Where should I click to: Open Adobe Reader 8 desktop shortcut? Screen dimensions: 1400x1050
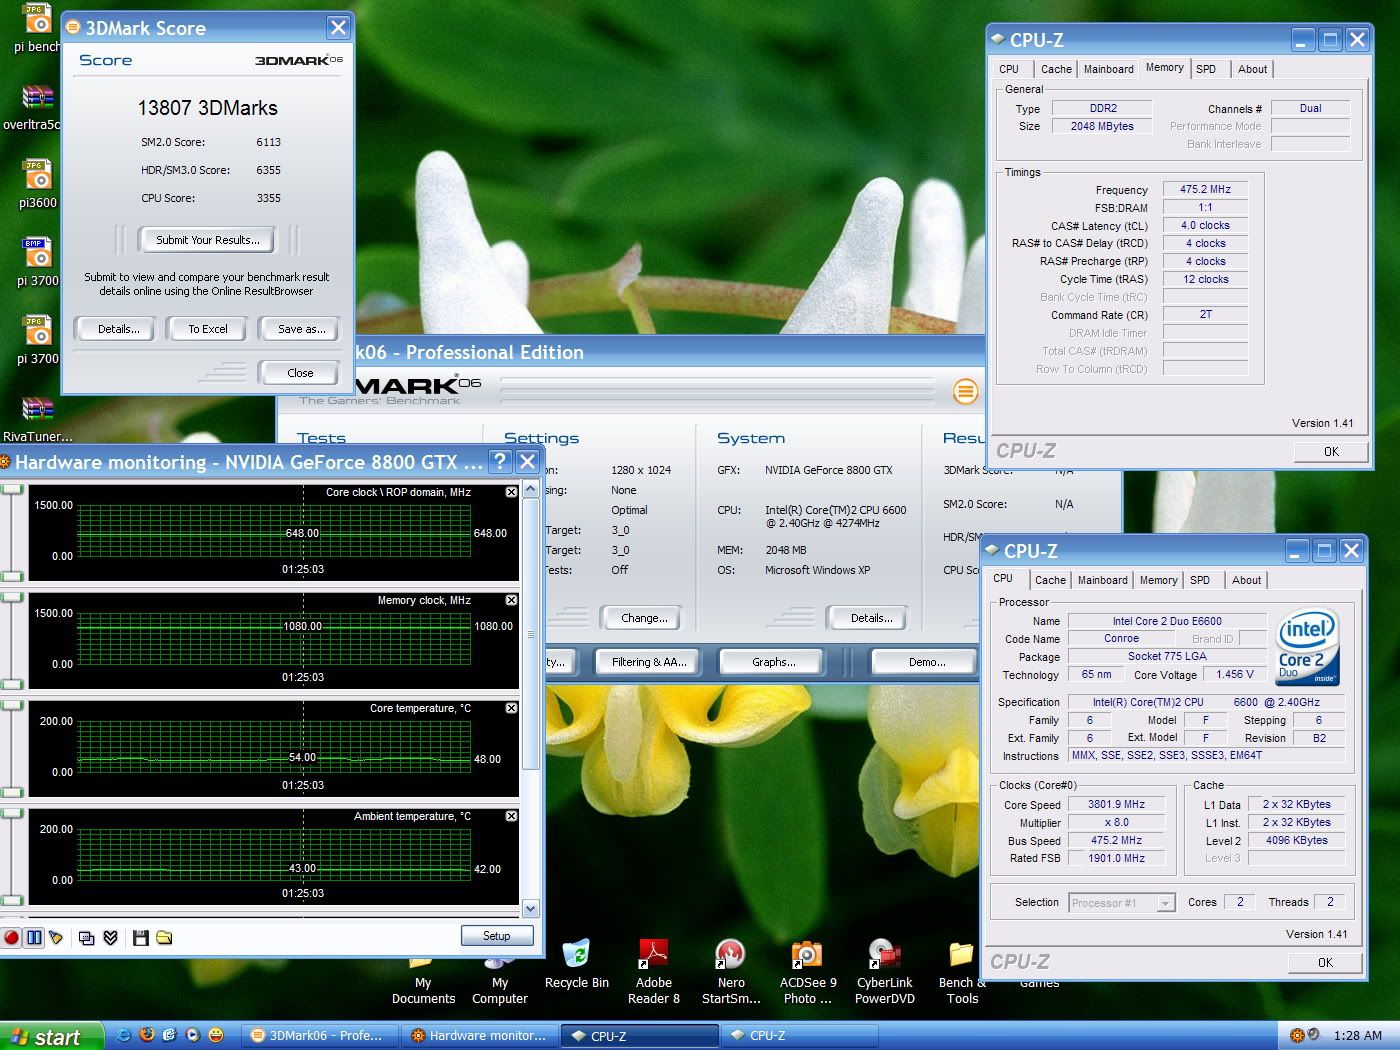(654, 972)
